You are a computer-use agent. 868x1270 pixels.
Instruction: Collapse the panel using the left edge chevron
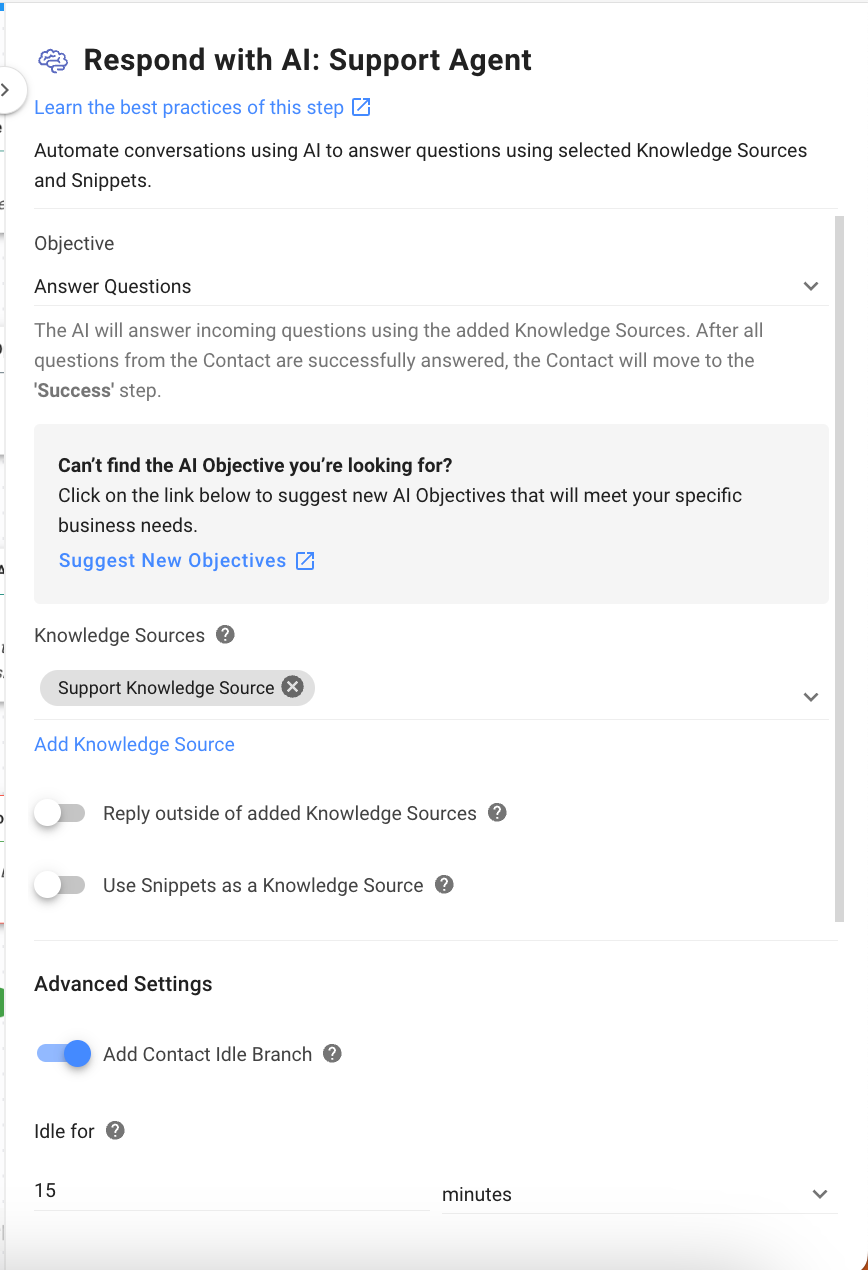point(3,89)
